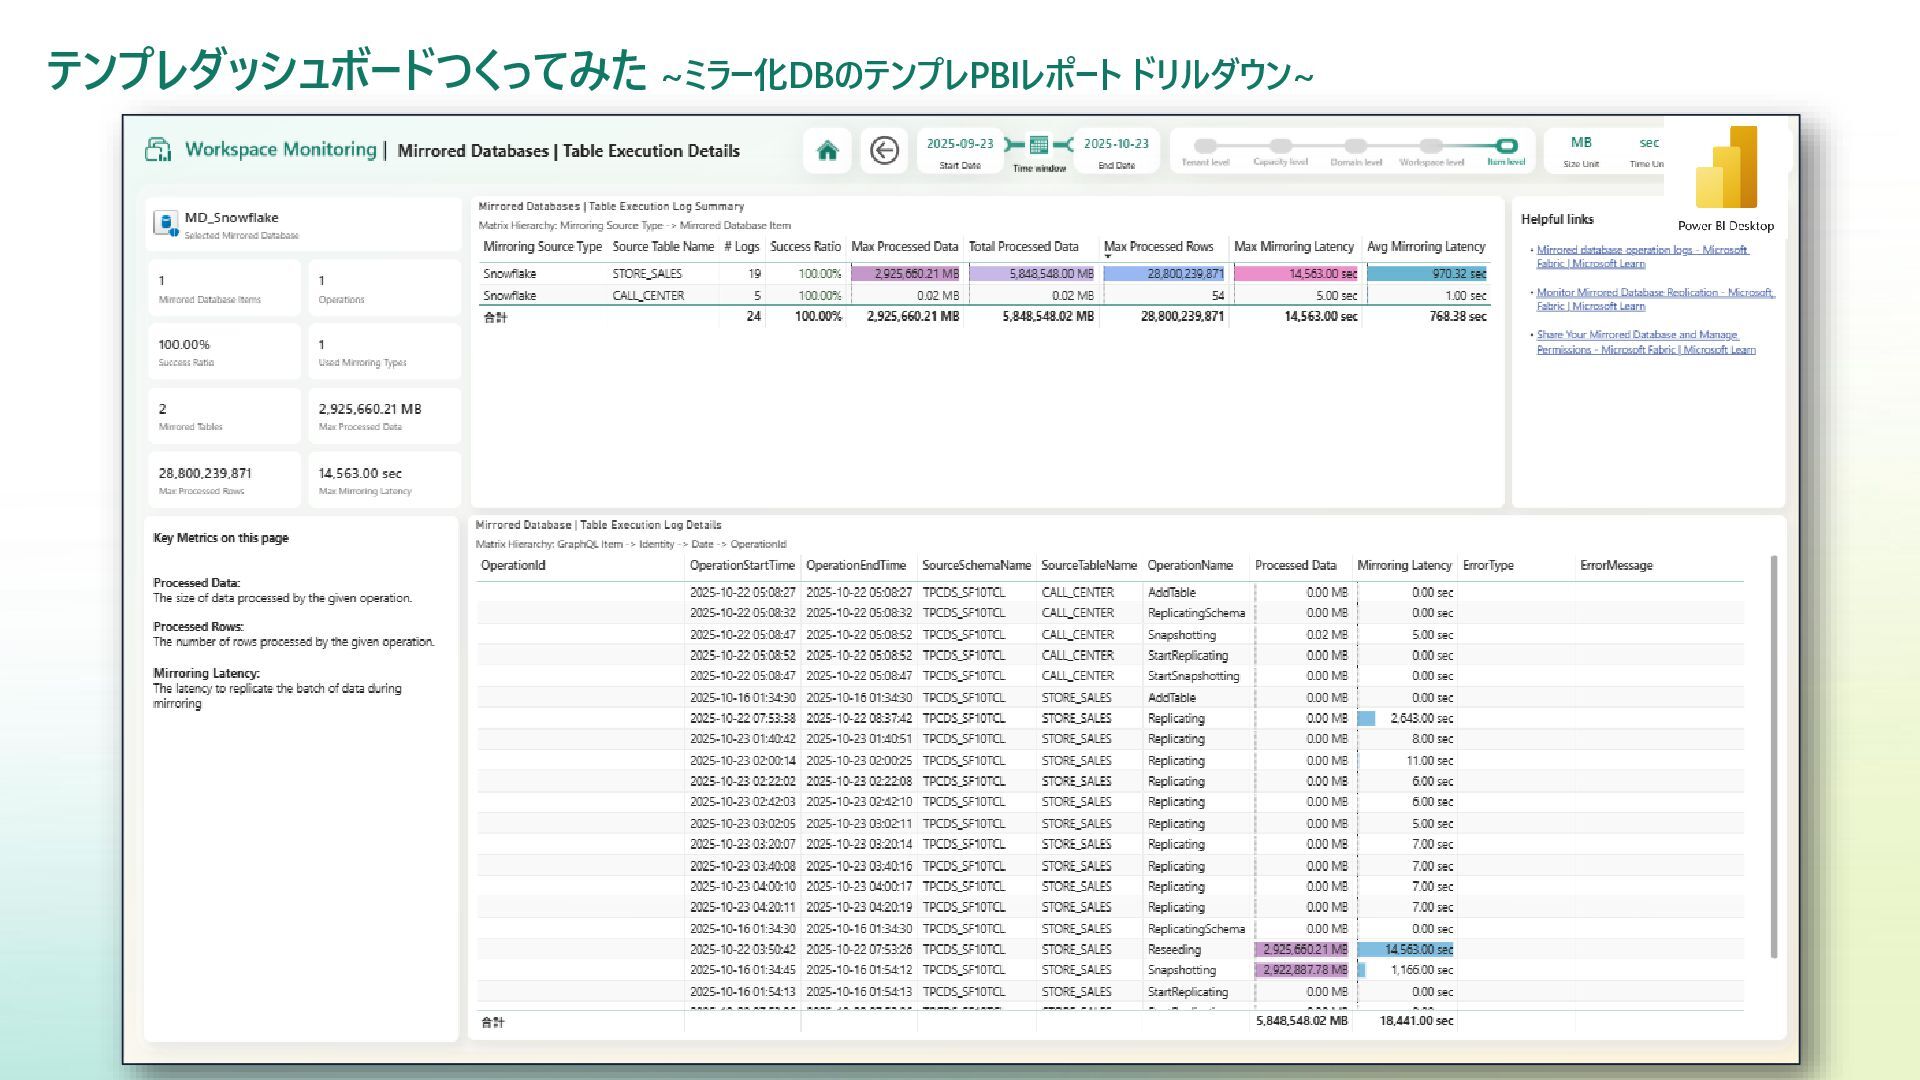Click the 14,563.00 sec latency data bar
This screenshot has width=1920, height=1080.
coord(1295,274)
